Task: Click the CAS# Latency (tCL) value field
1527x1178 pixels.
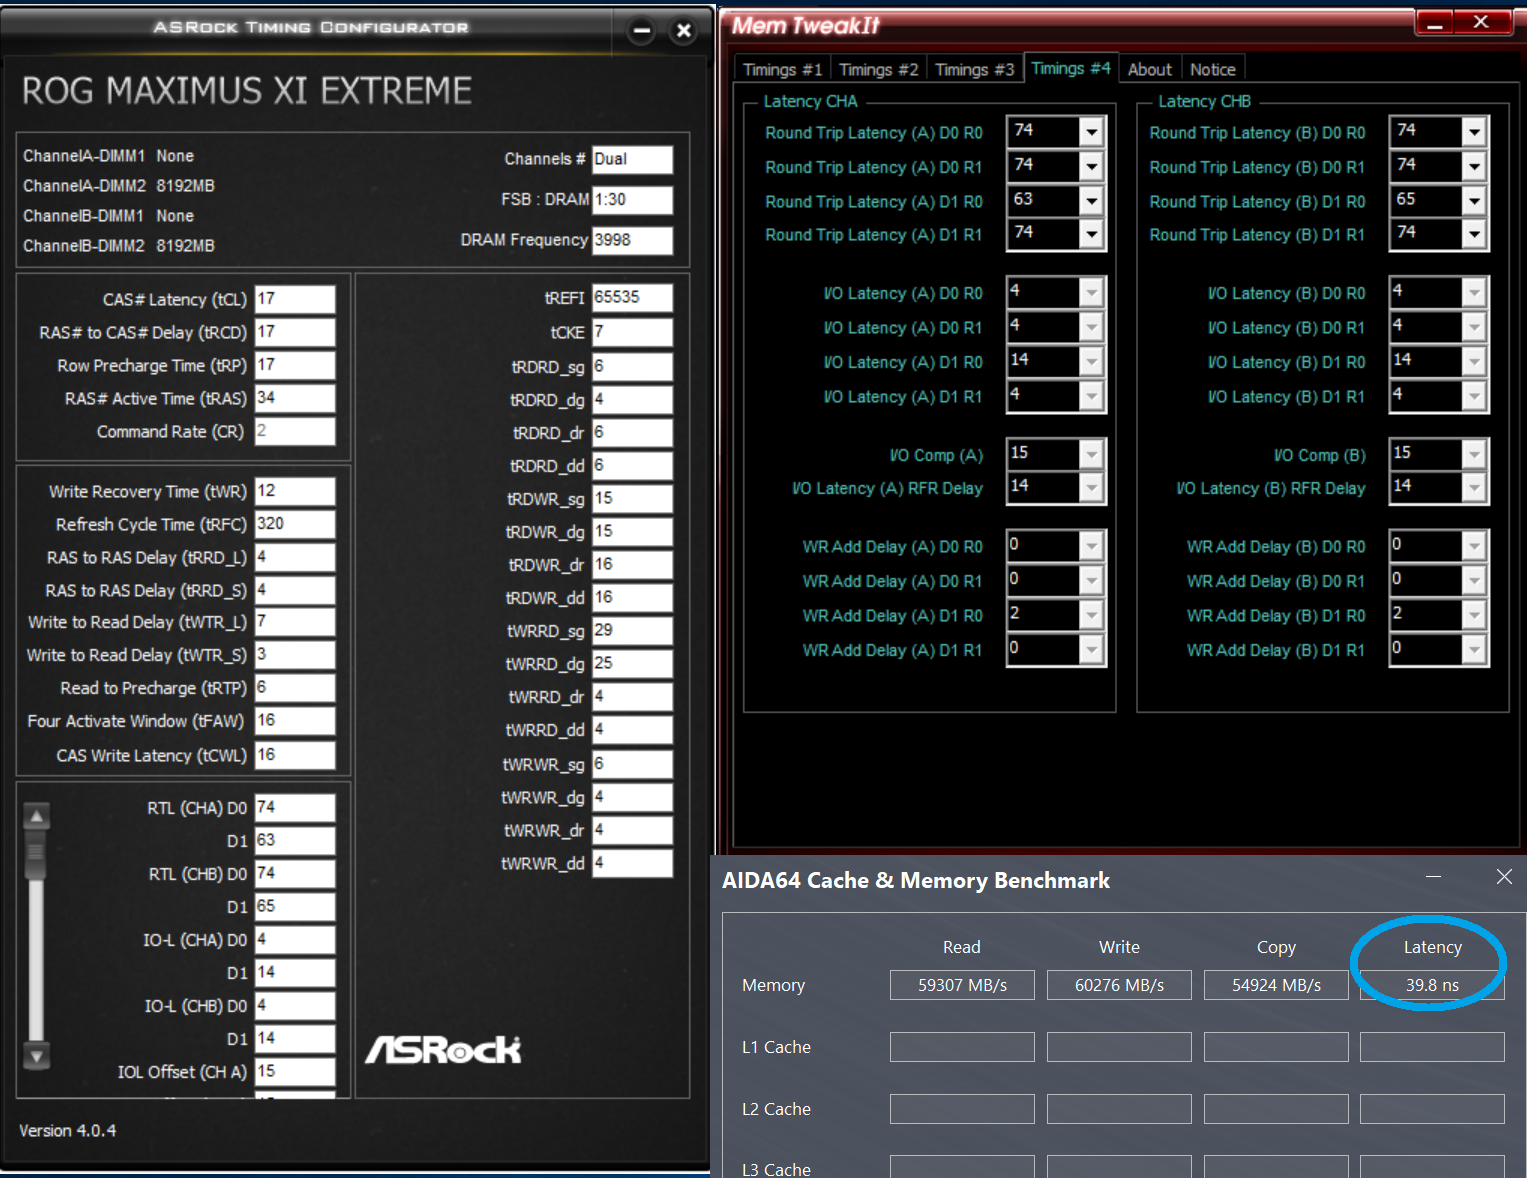Action: coord(294,299)
